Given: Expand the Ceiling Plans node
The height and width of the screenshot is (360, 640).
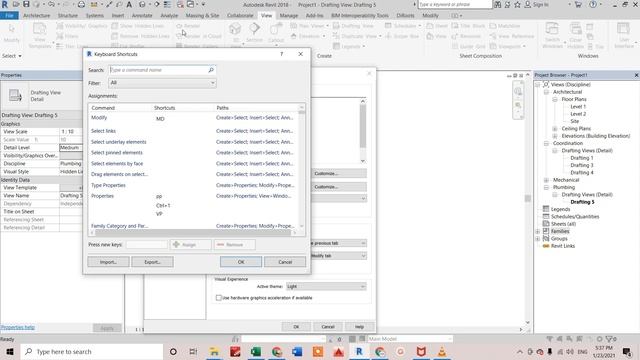Looking at the screenshot, I should pyautogui.click(x=555, y=129).
